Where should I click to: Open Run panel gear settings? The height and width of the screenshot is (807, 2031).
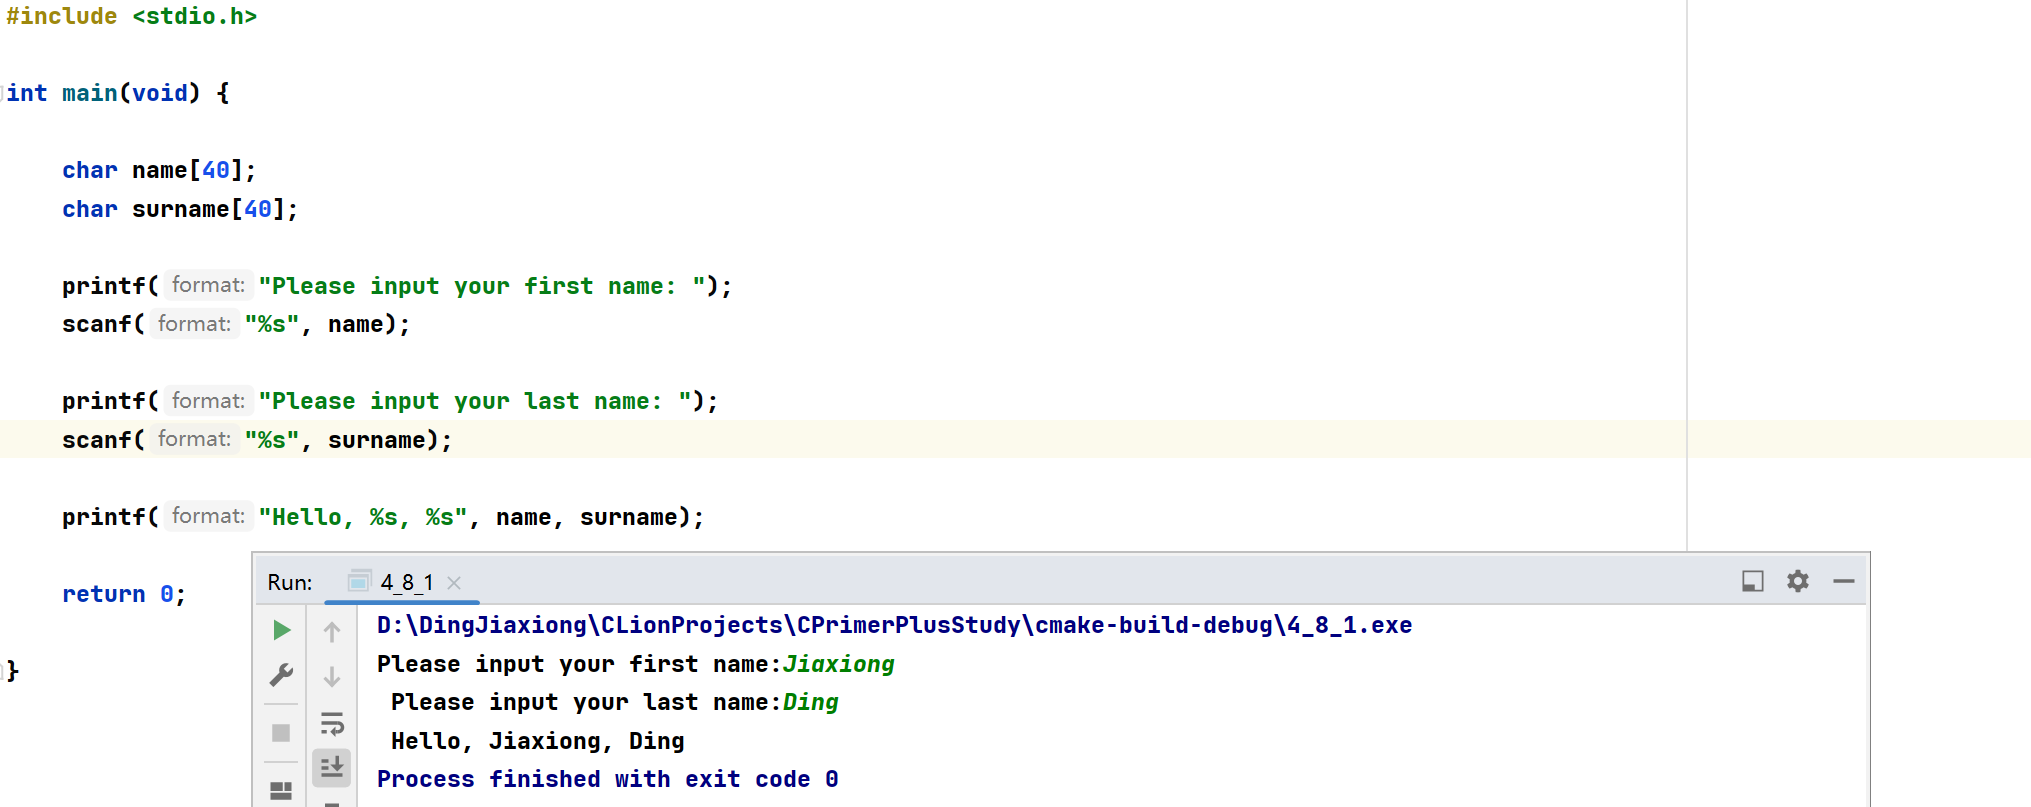1798,581
